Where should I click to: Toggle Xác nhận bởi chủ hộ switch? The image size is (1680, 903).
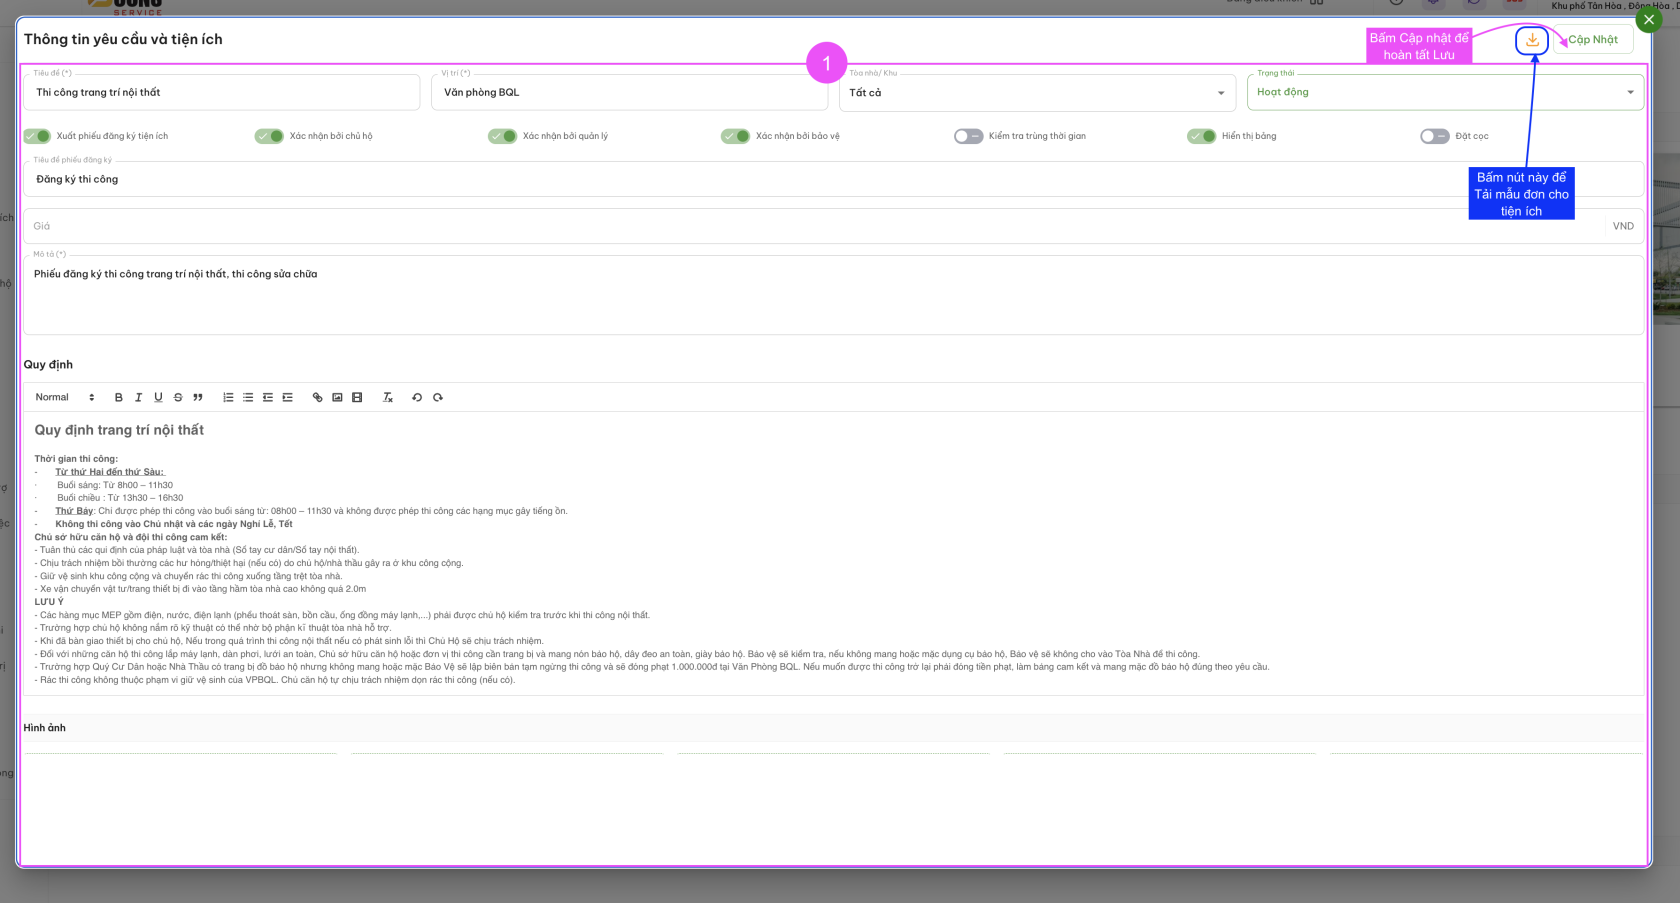pos(269,136)
